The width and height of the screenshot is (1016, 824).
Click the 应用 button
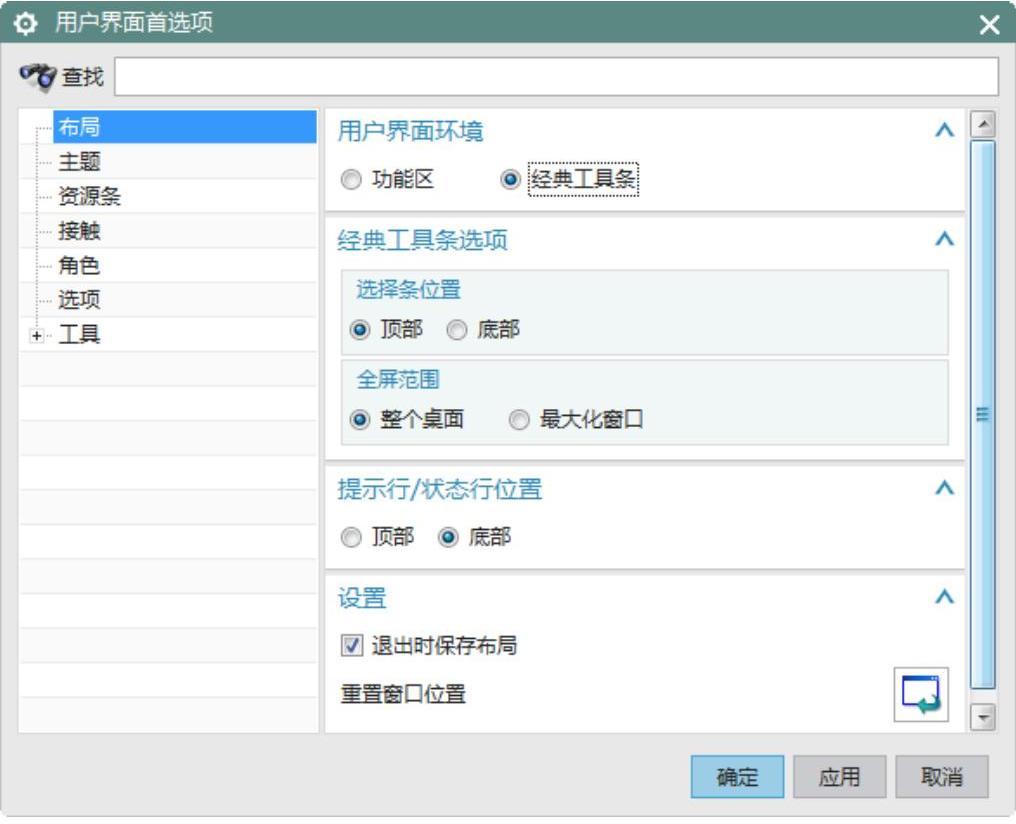point(839,776)
